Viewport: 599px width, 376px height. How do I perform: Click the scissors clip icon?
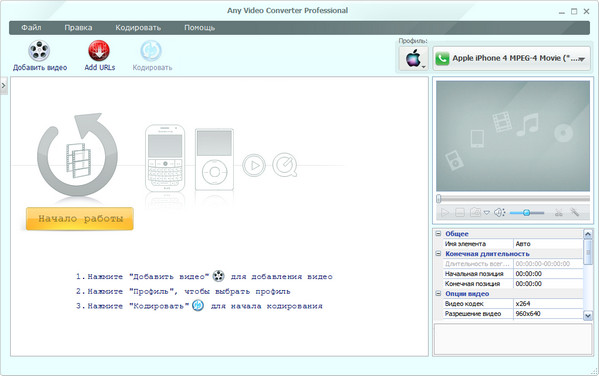point(559,212)
